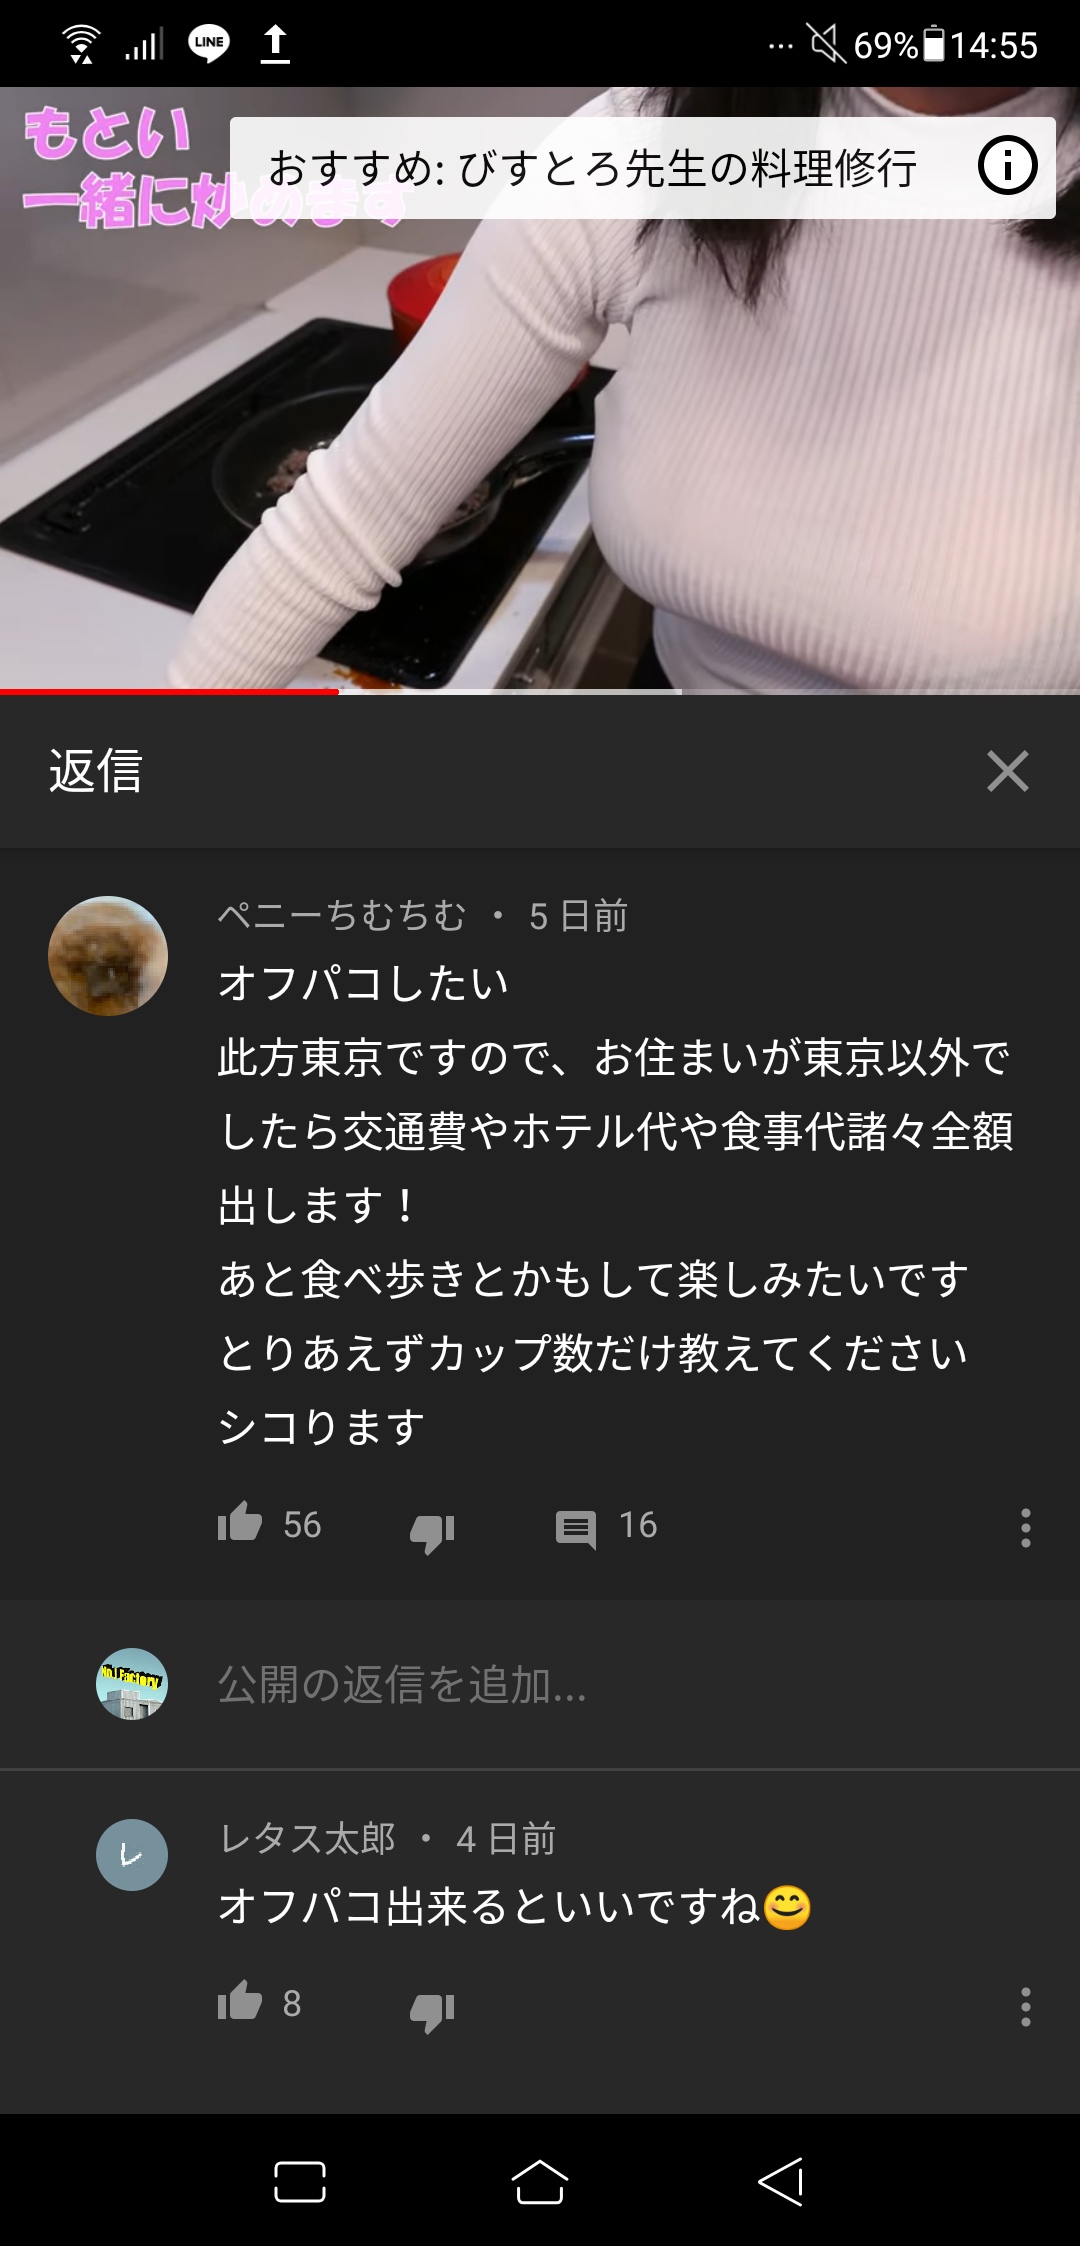This screenshot has width=1080, height=2246.
Task: Tap the info card icon
Action: click(1007, 166)
